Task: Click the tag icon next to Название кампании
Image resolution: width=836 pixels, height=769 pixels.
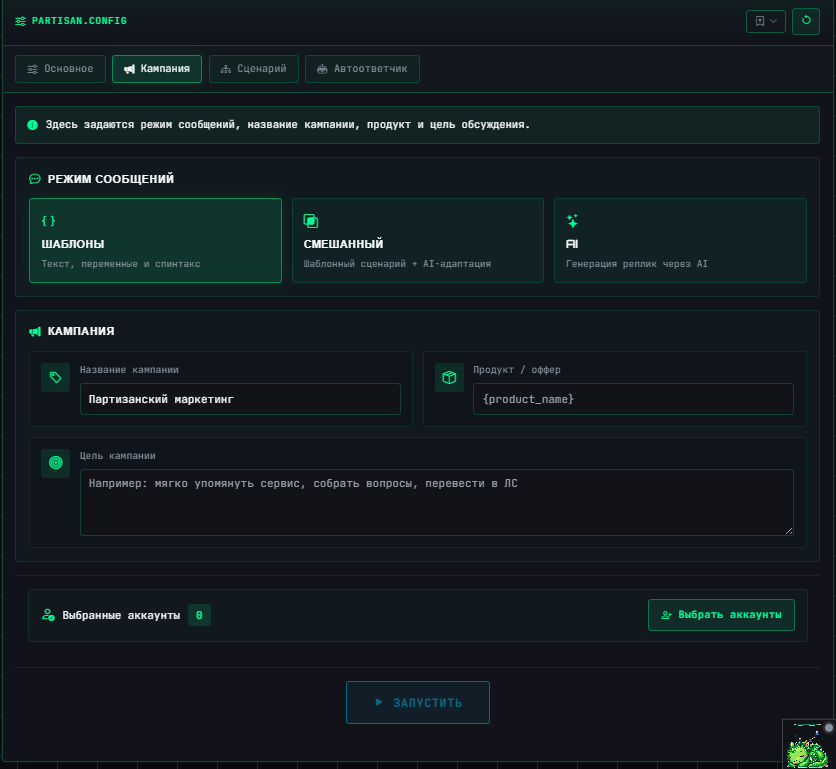Action: (x=55, y=378)
